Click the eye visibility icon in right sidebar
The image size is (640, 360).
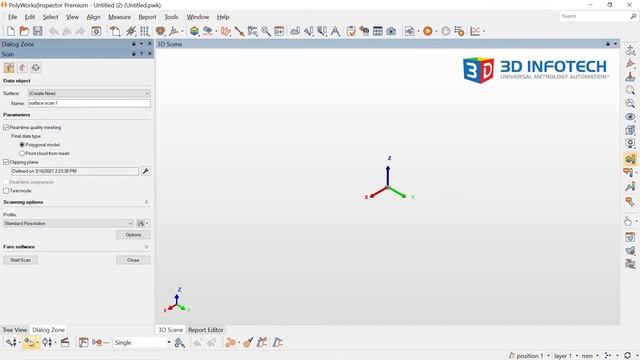point(630,117)
